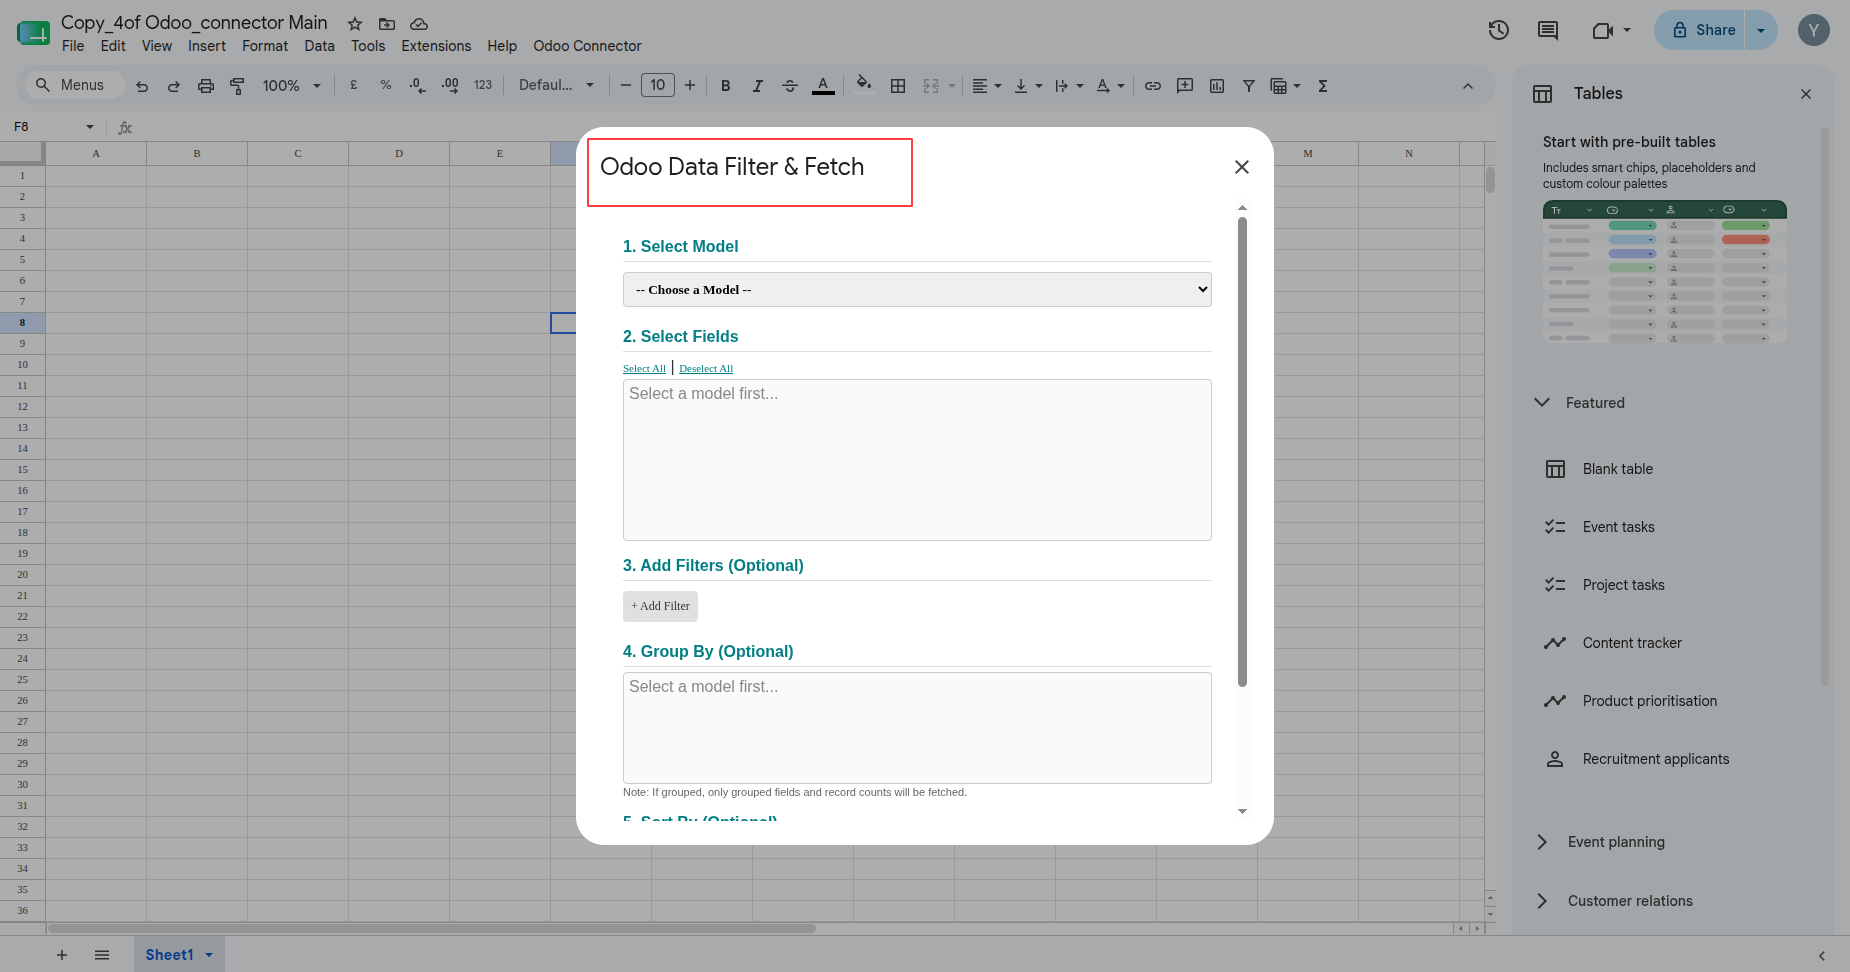The image size is (1850, 972).
Task: Open the text wrapping dropdown
Action: coord(1069,86)
